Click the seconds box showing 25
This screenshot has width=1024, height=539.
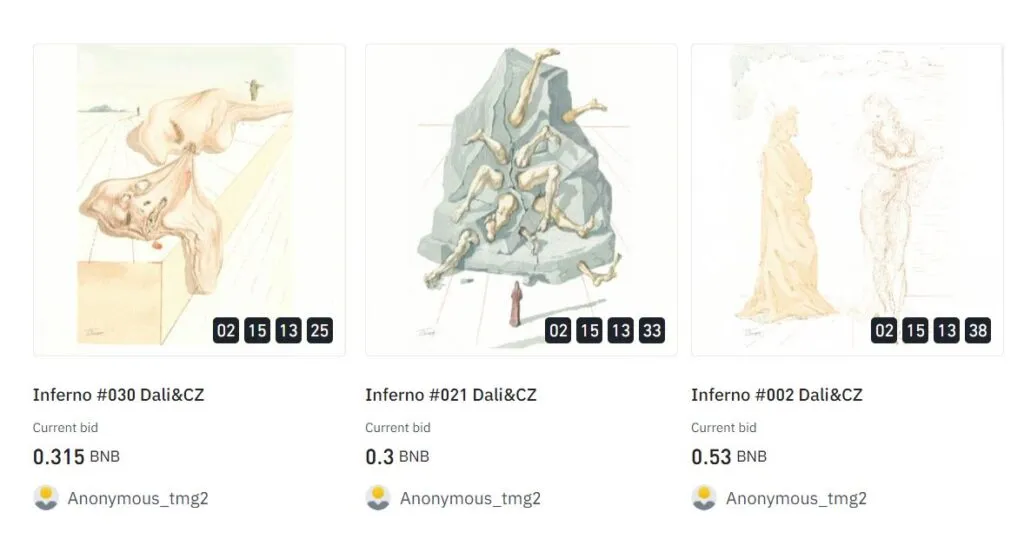click(x=319, y=331)
